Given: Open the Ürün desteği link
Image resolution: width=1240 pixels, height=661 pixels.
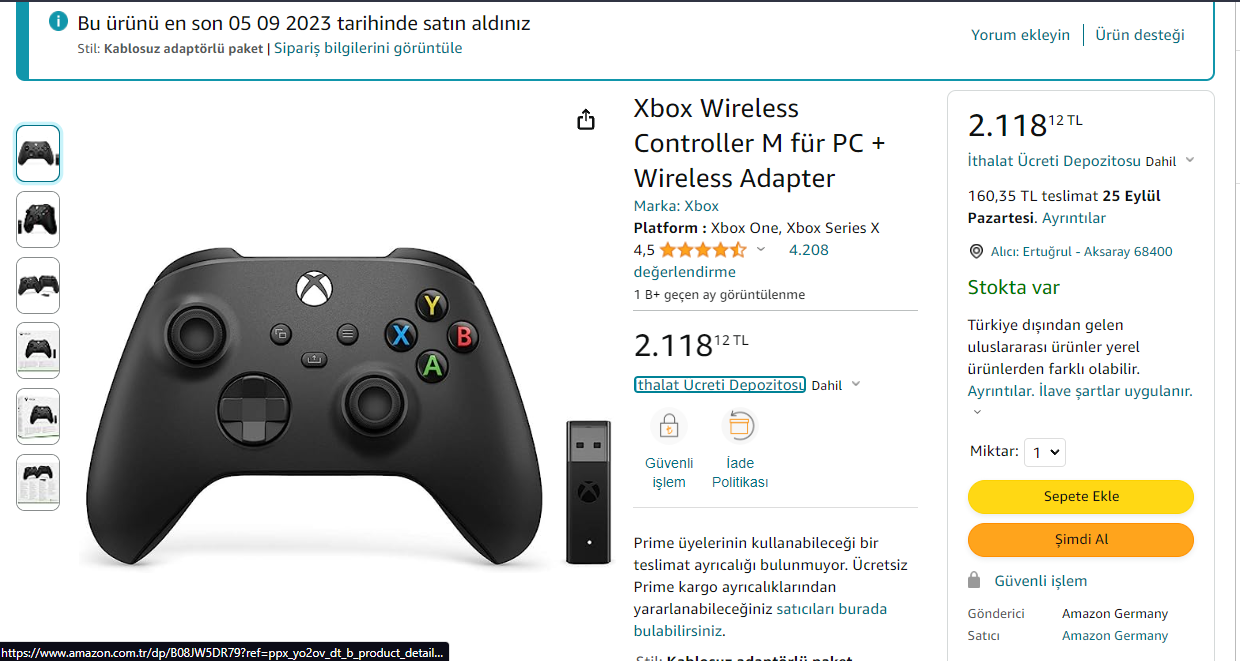Looking at the screenshot, I should click(1140, 35).
